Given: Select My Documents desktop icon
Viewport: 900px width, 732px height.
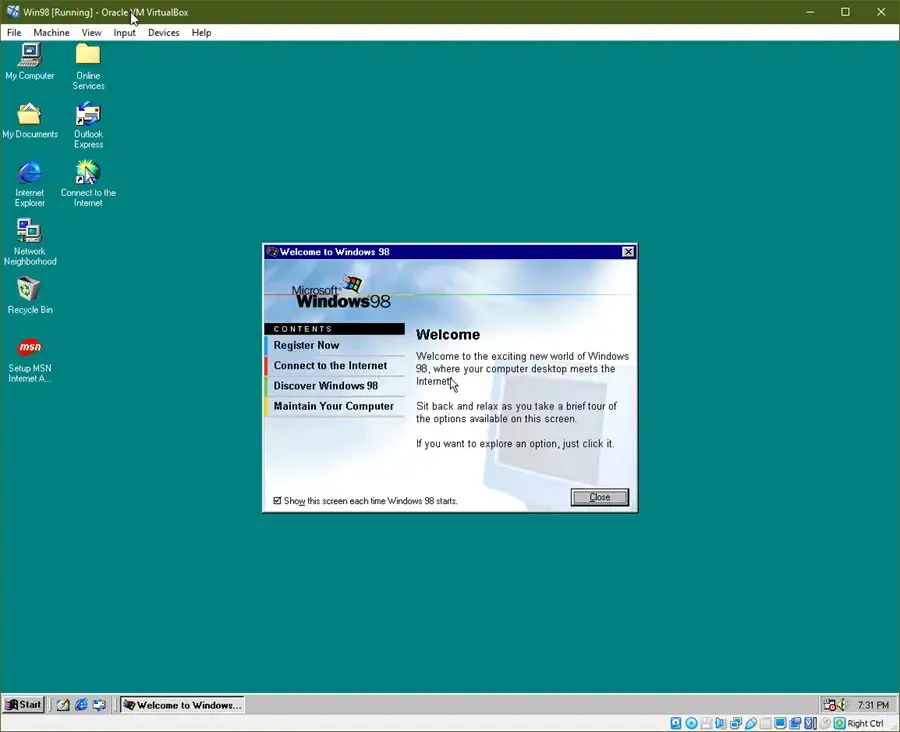Looking at the screenshot, I should click(x=30, y=121).
